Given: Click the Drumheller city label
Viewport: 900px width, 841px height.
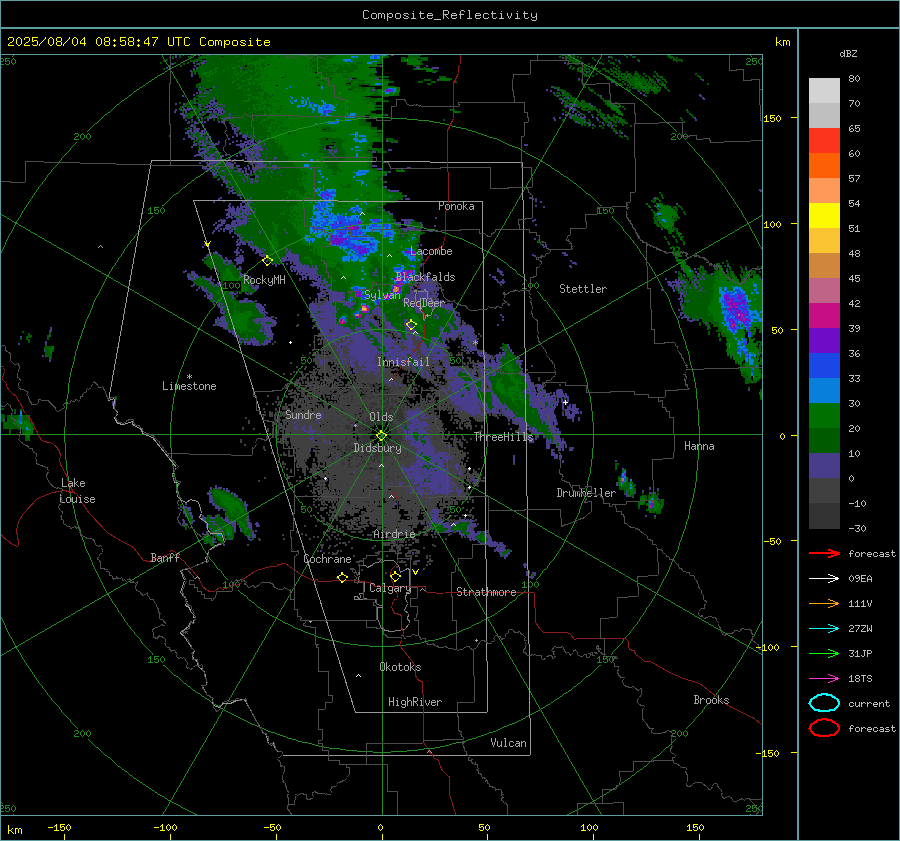Looking at the screenshot, I should pyautogui.click(x=586, y=493).
